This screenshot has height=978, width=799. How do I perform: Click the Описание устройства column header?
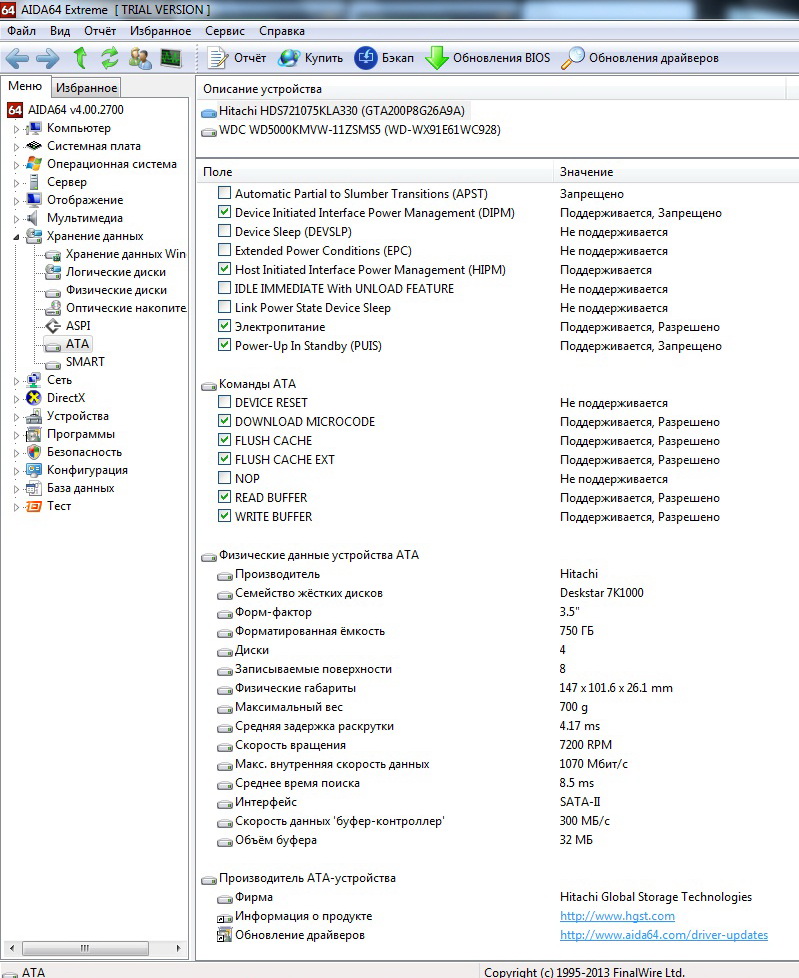[x=491, y=89]
